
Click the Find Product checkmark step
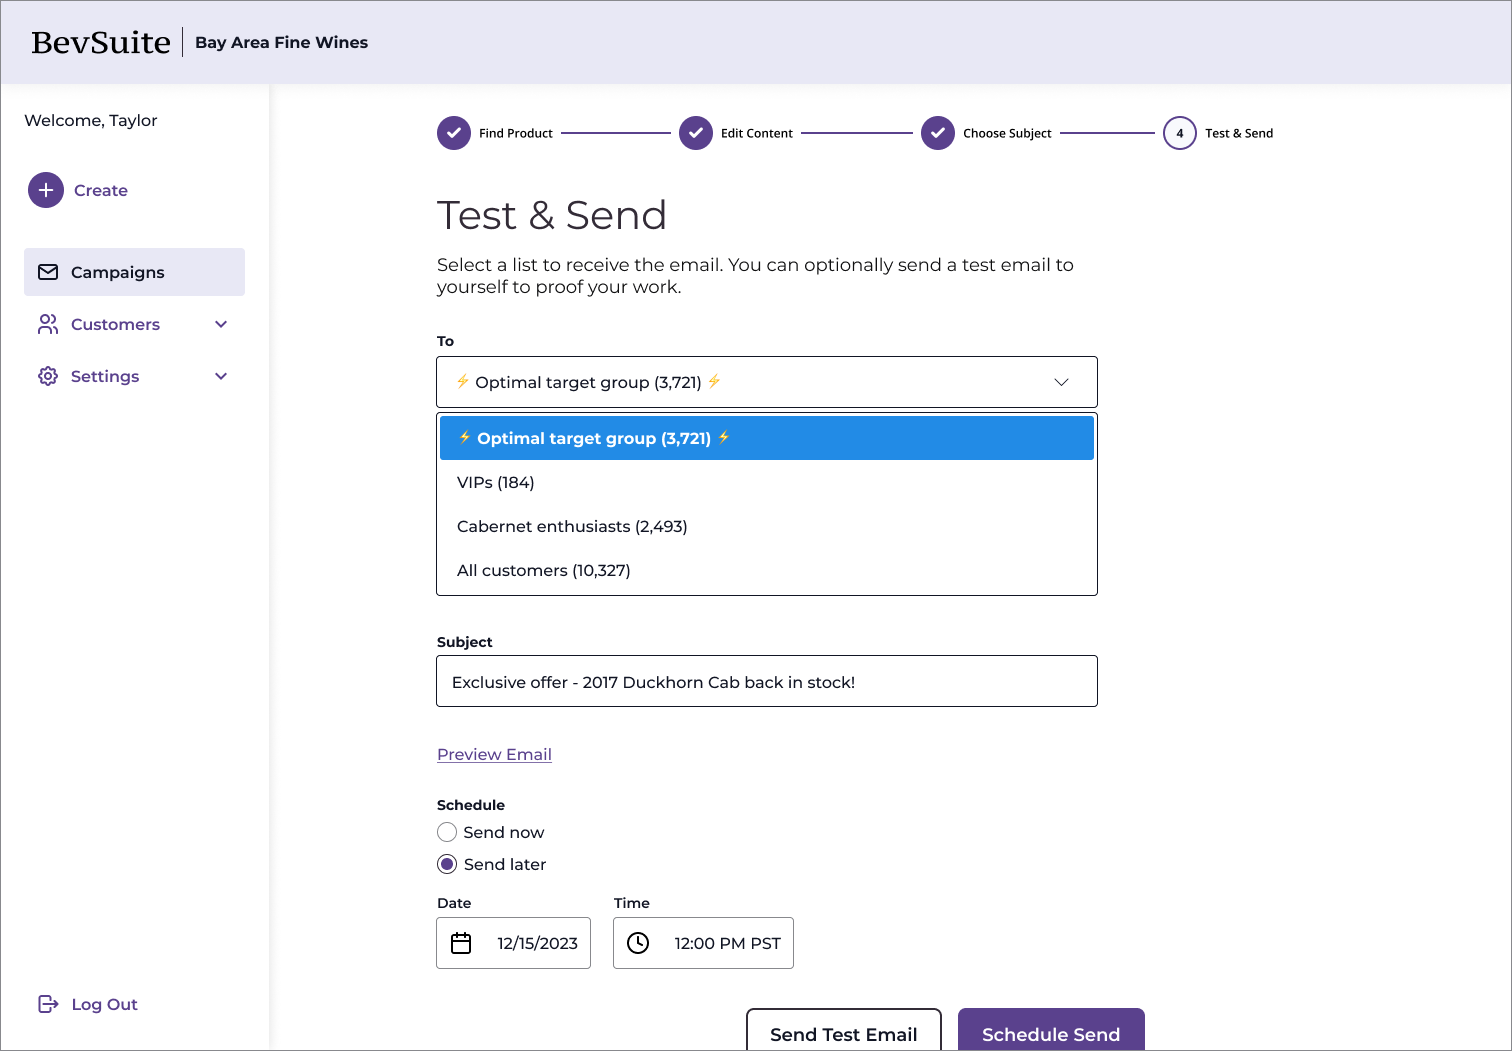(x=454, y=133)
